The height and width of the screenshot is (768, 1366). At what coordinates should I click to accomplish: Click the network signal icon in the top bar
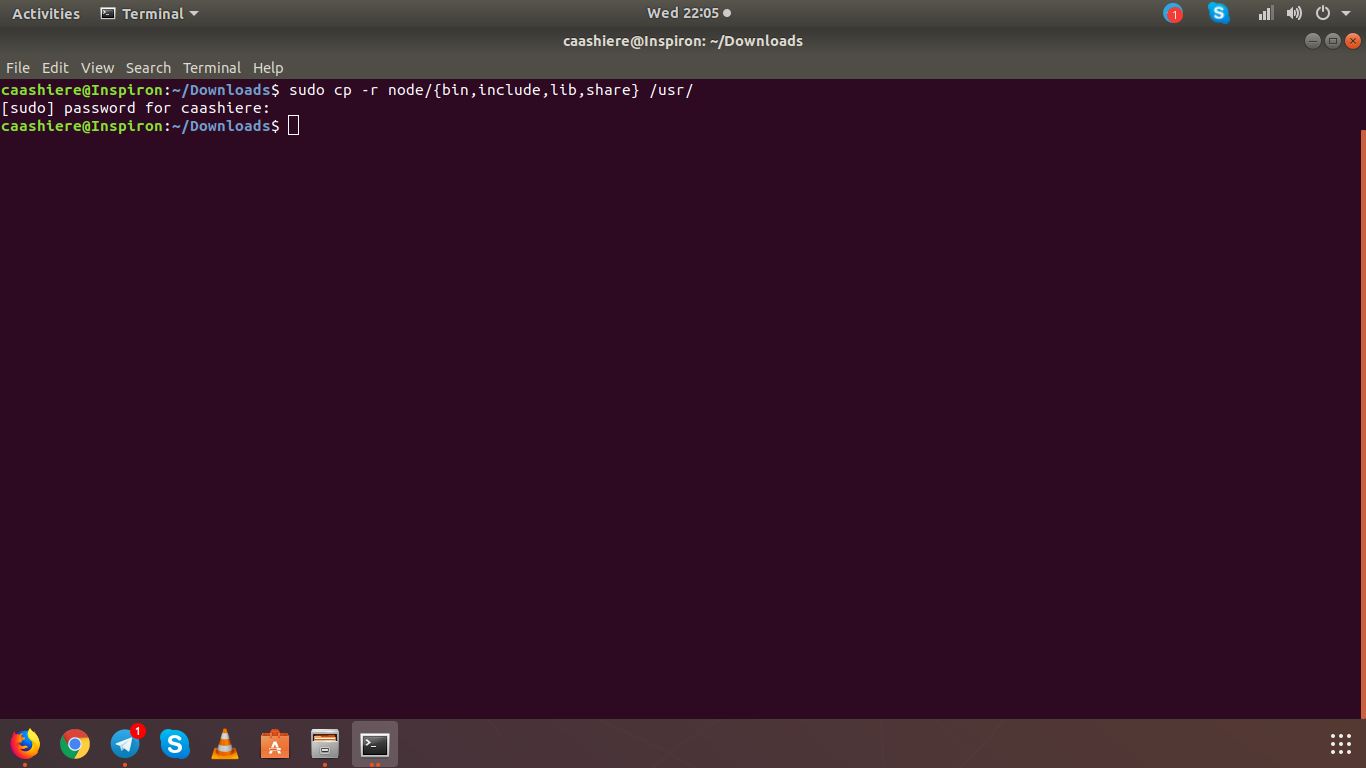click(x=1264, y=13)
